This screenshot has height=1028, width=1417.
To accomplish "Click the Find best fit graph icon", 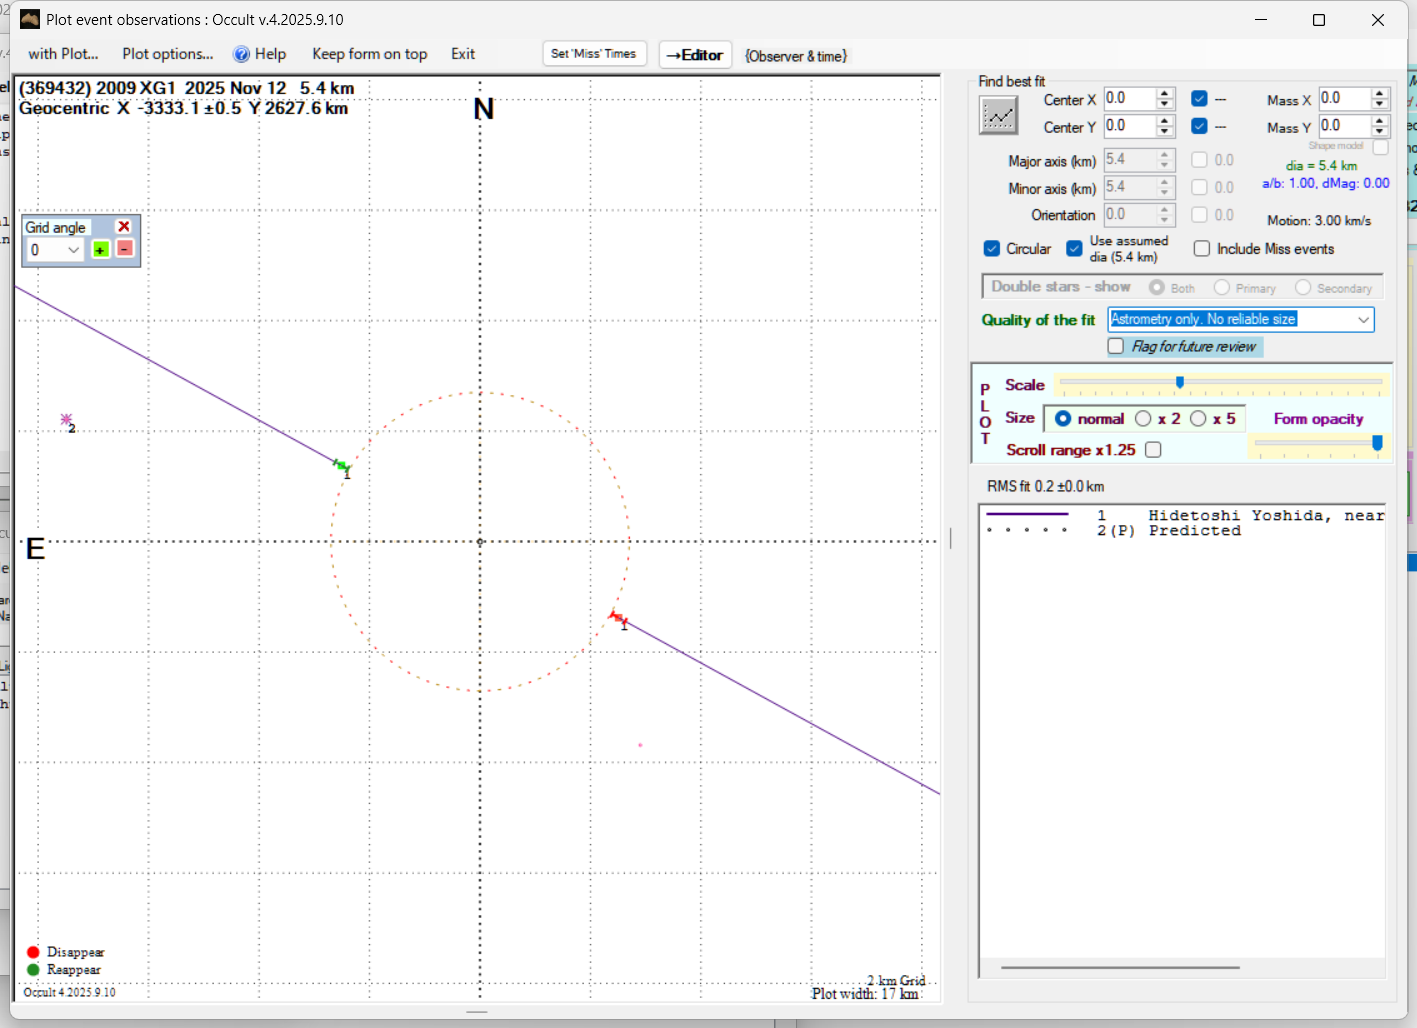I will (x=998, y=116).
